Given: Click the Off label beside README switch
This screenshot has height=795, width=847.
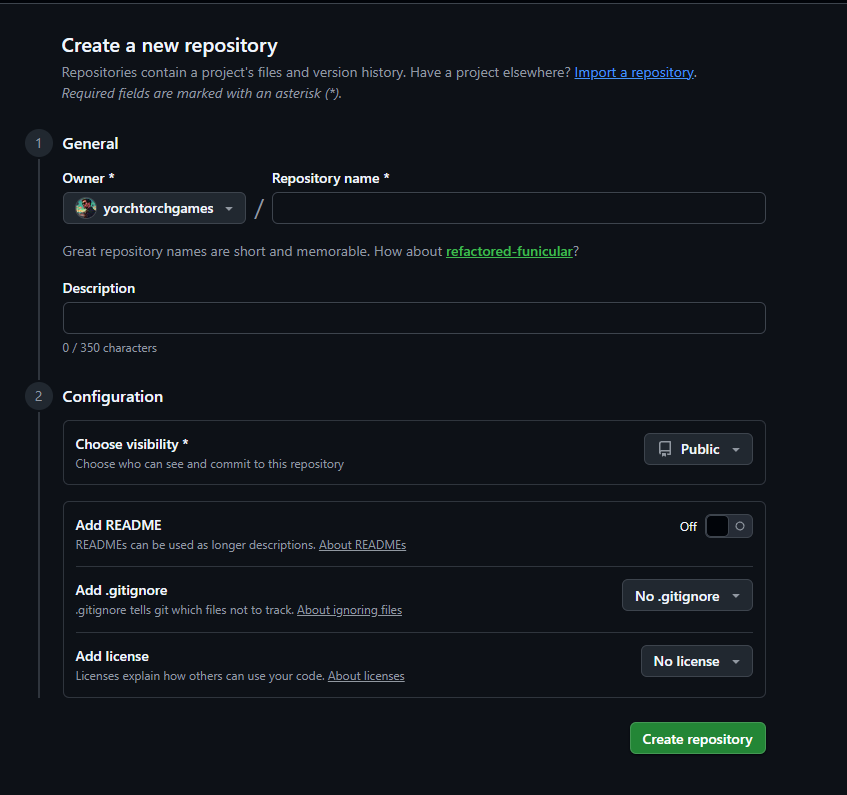Looking at the screenshot, I should pos(688,527).
